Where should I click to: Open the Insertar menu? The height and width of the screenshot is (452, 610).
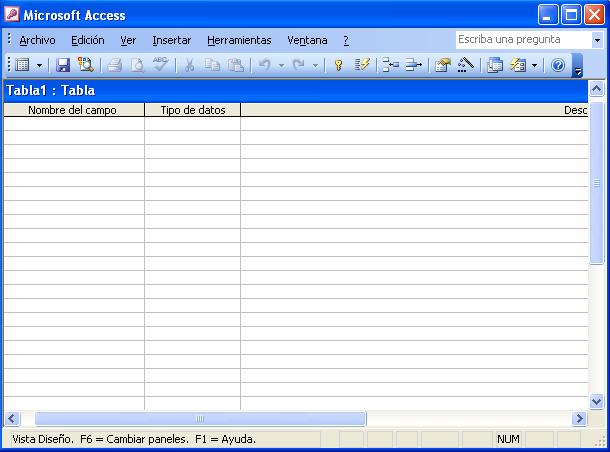click(172, 40)
